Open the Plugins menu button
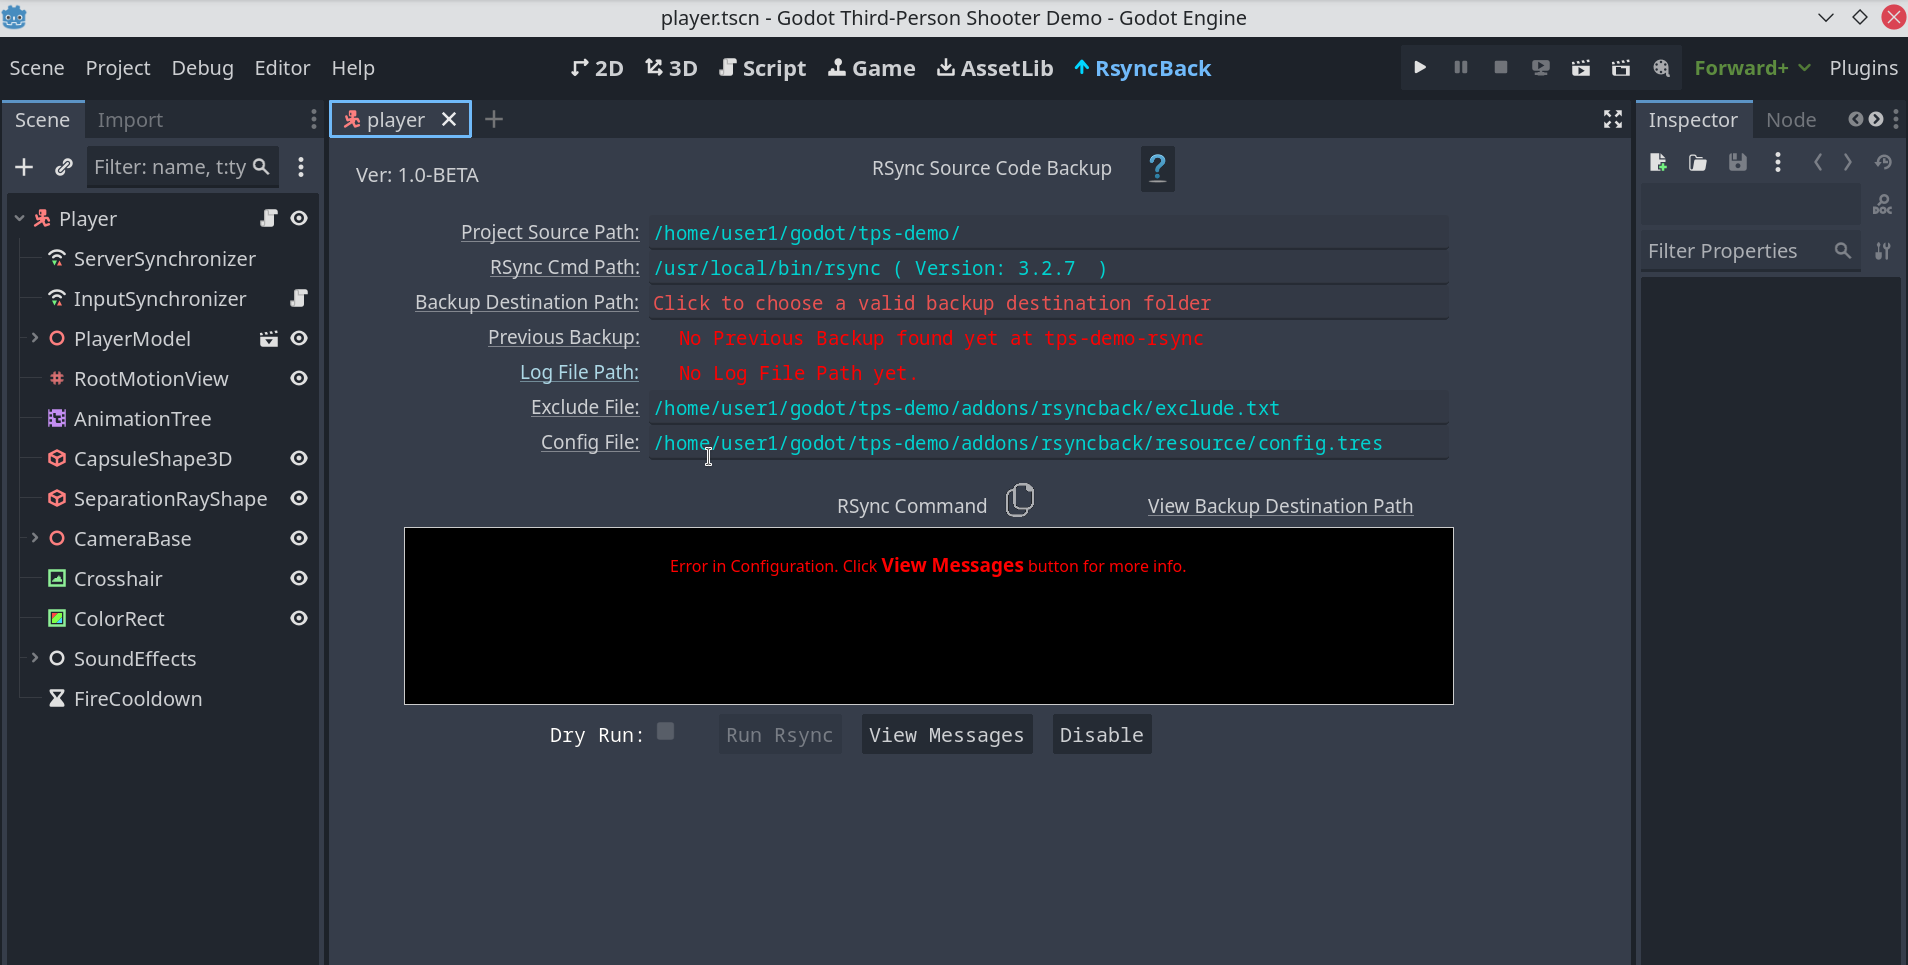This screenshot has width=1908, height=965. point(1863,67)
